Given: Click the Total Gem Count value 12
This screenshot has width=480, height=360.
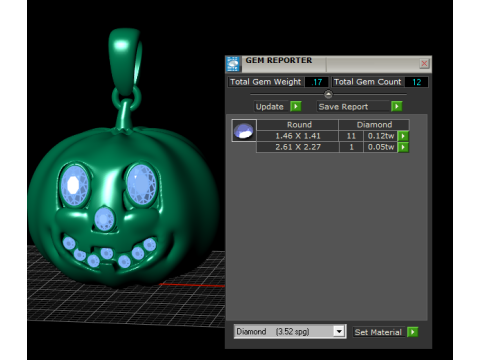Looking at the screenshot, I should [416, 82].
